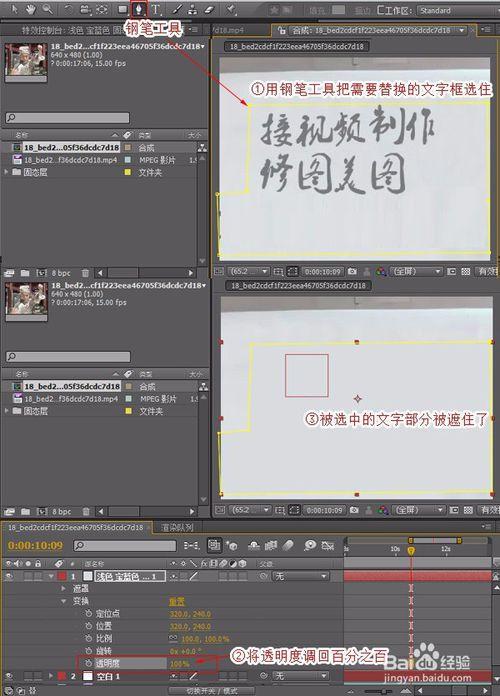Screen dimensions: 500x696
Task: Open lower viewer resolution dropdown (全屏)
Action: 418,510
